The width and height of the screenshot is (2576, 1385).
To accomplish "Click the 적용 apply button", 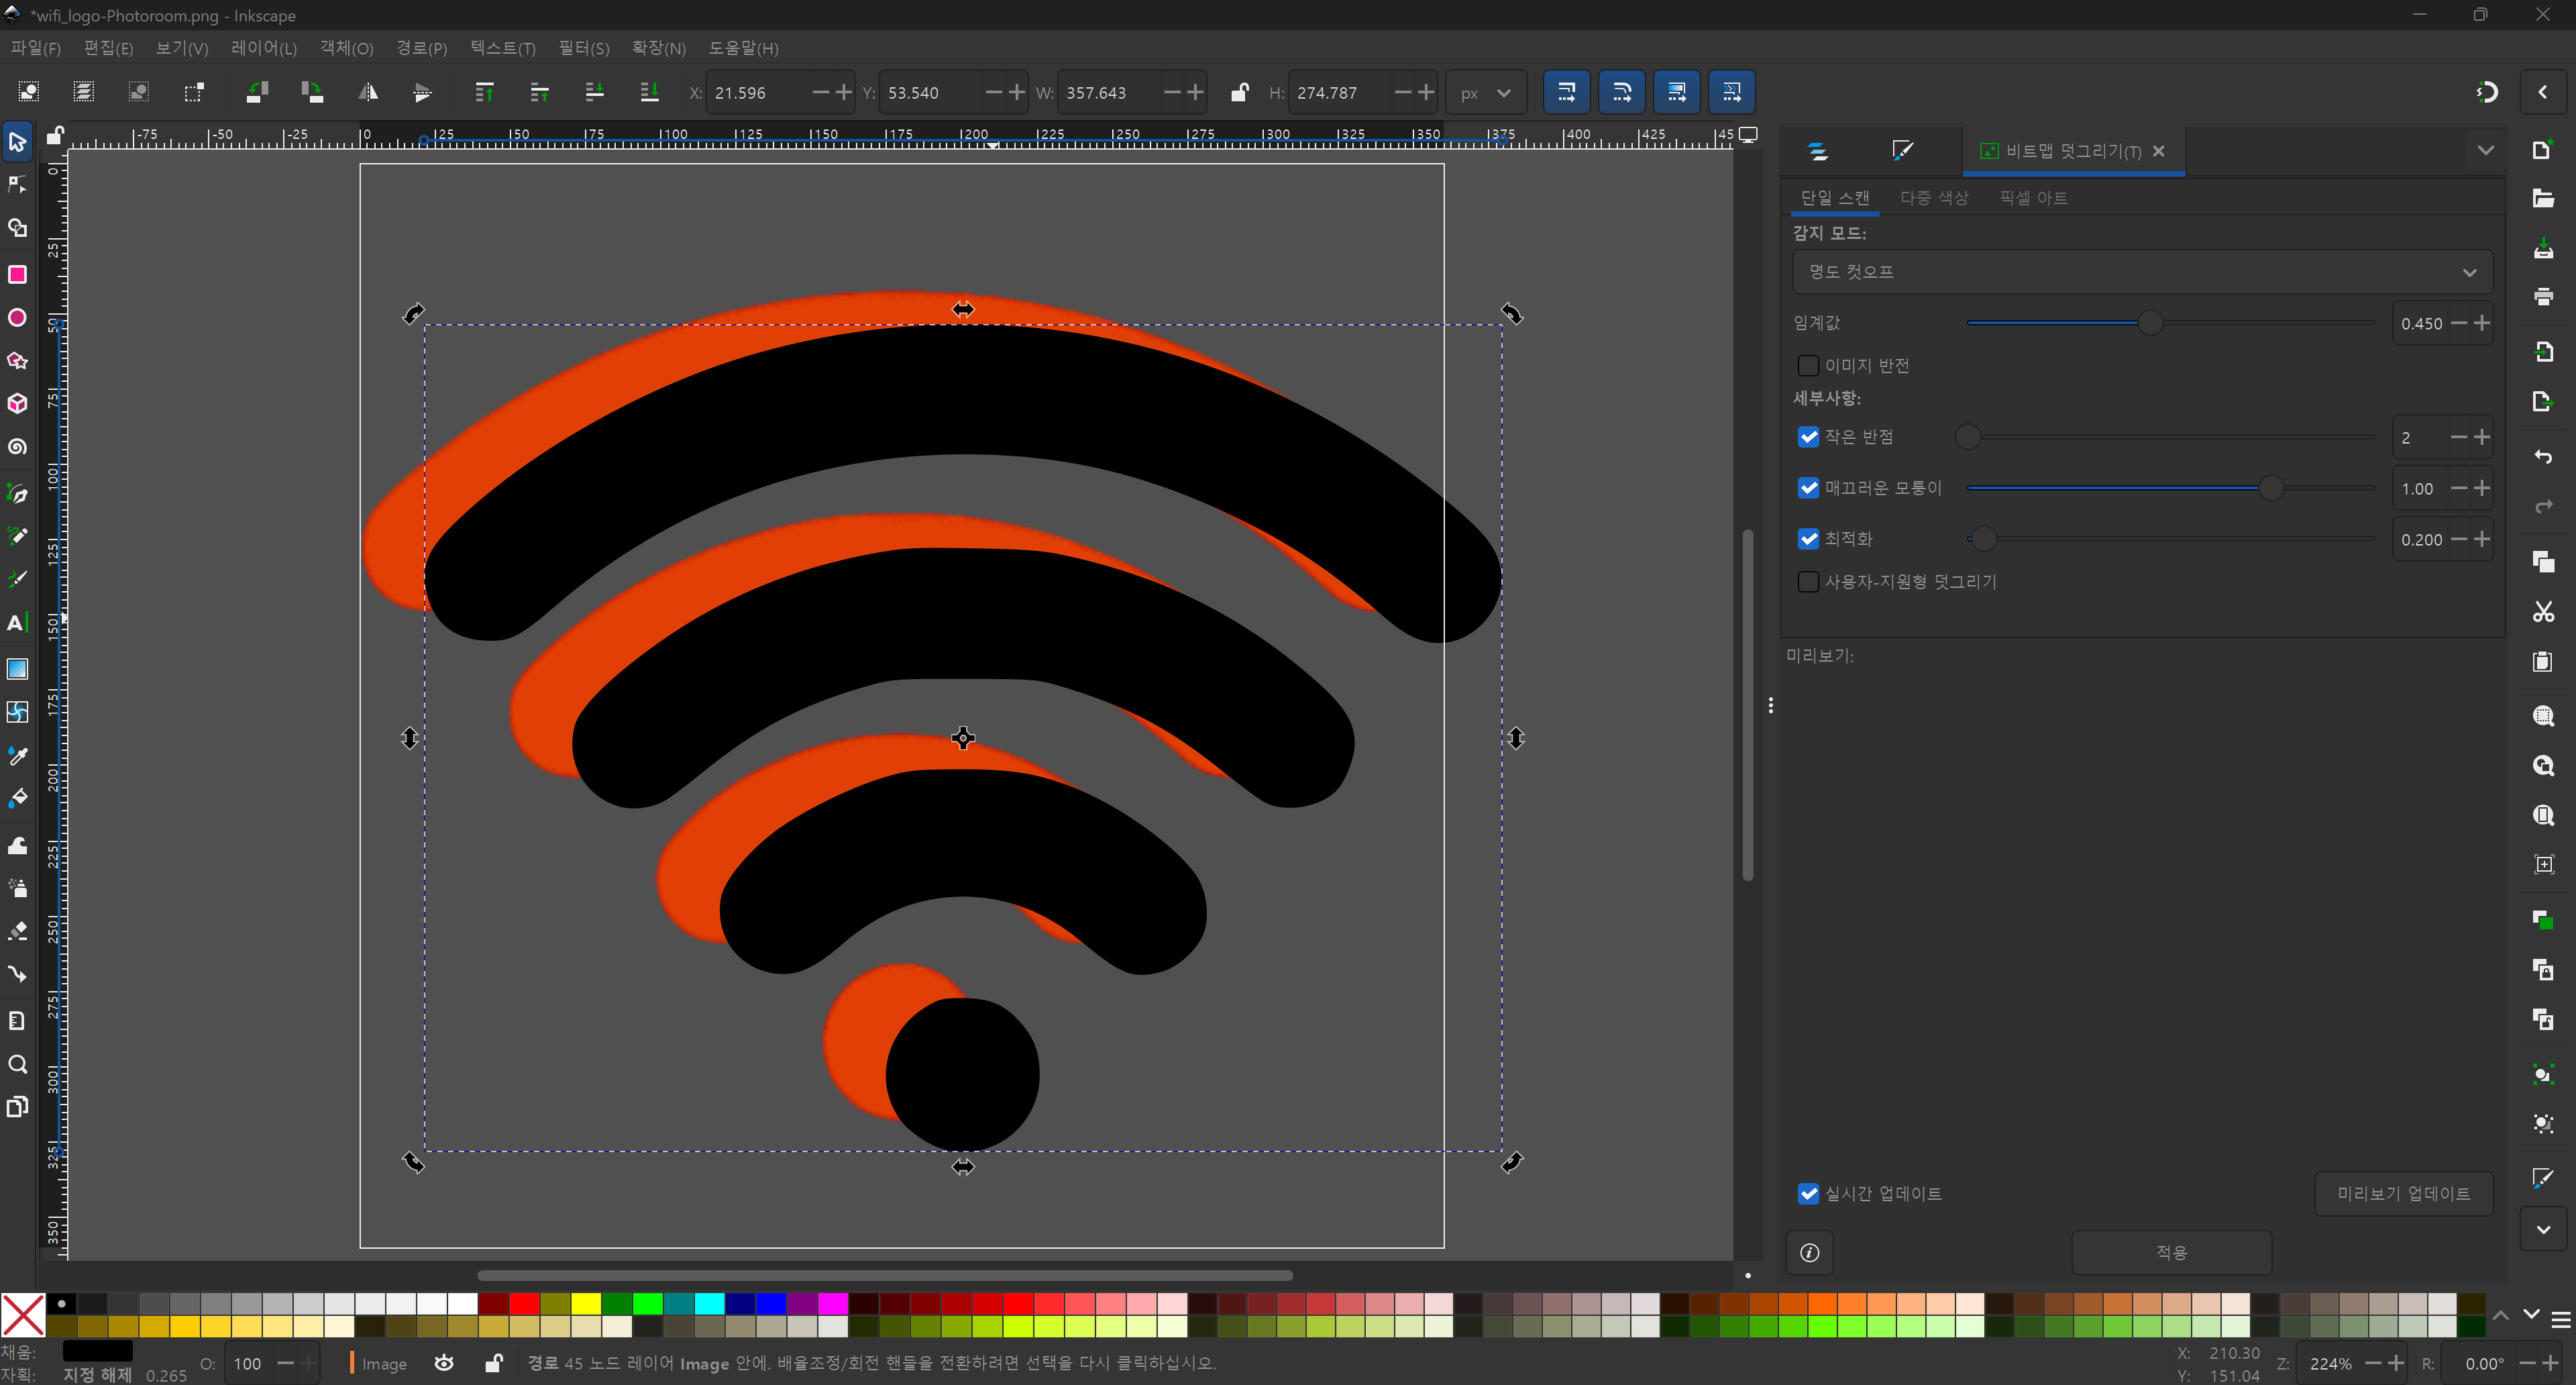I will (2170, 1252).
